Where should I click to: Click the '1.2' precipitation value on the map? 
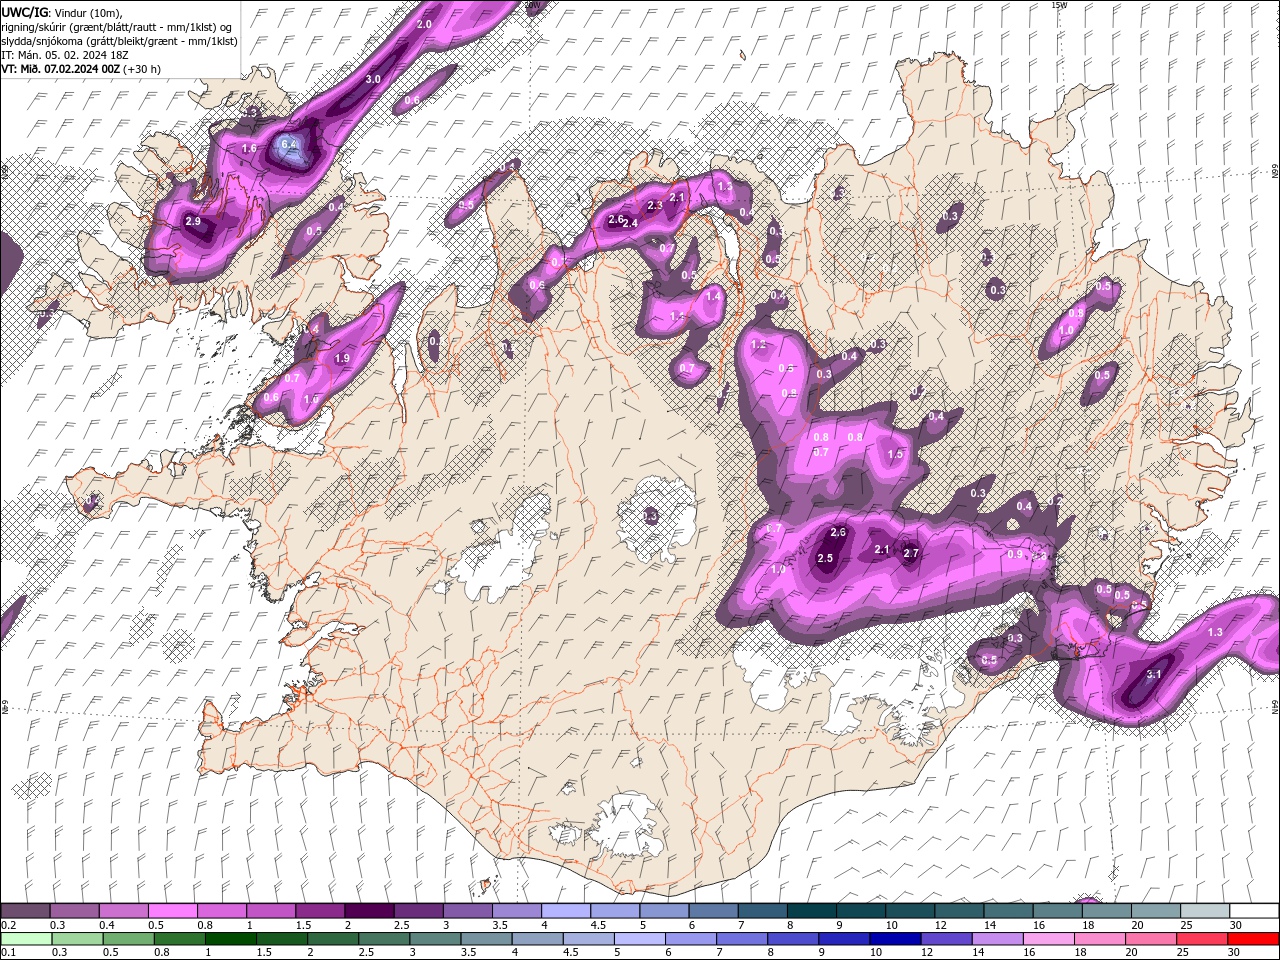point(758,344)
